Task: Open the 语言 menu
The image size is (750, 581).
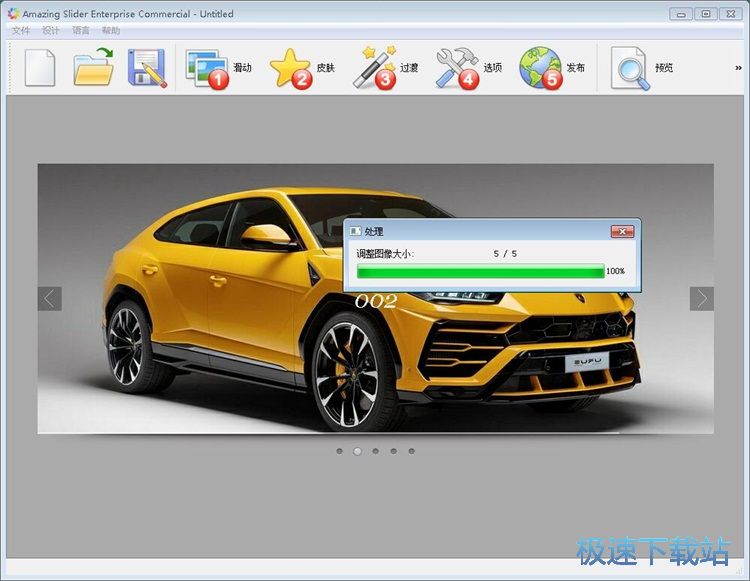Action: click(81, 31)
